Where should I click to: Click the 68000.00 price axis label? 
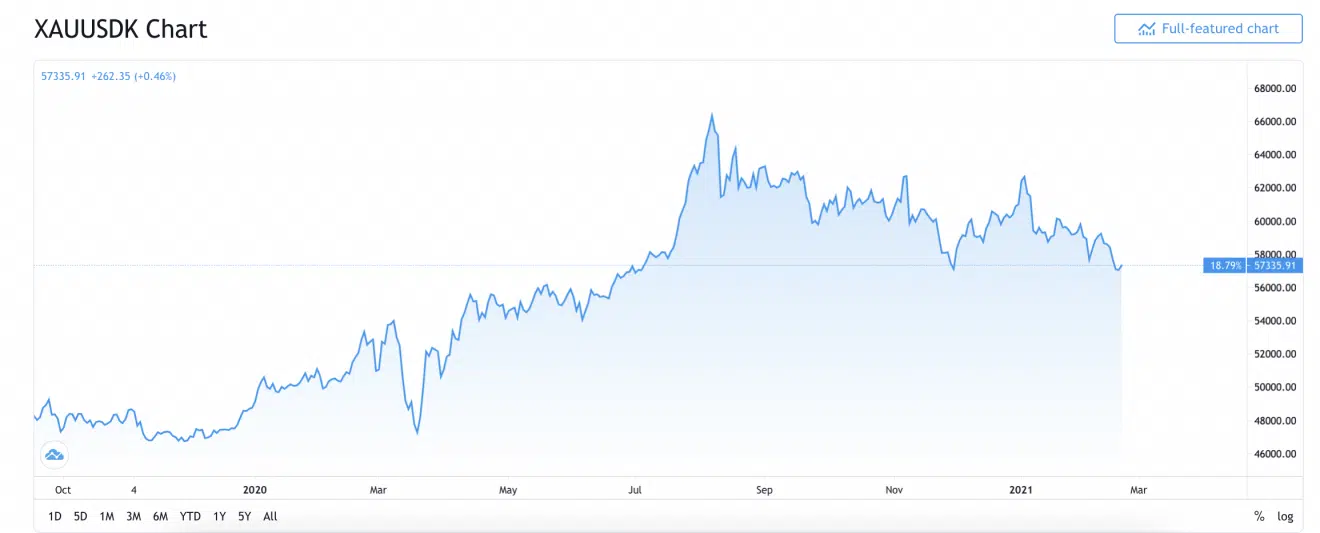tap(1275, 89)
